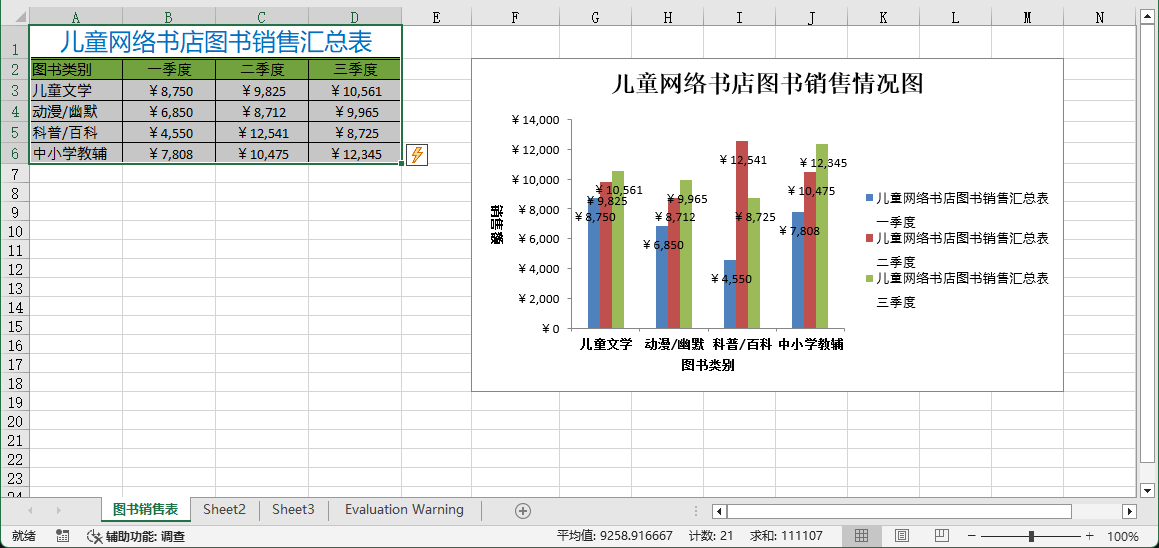The width and height of the screenshot is (1159, 548).
Task: Select the 二季度 legend entry in chart
Action: tap(960, 247)
